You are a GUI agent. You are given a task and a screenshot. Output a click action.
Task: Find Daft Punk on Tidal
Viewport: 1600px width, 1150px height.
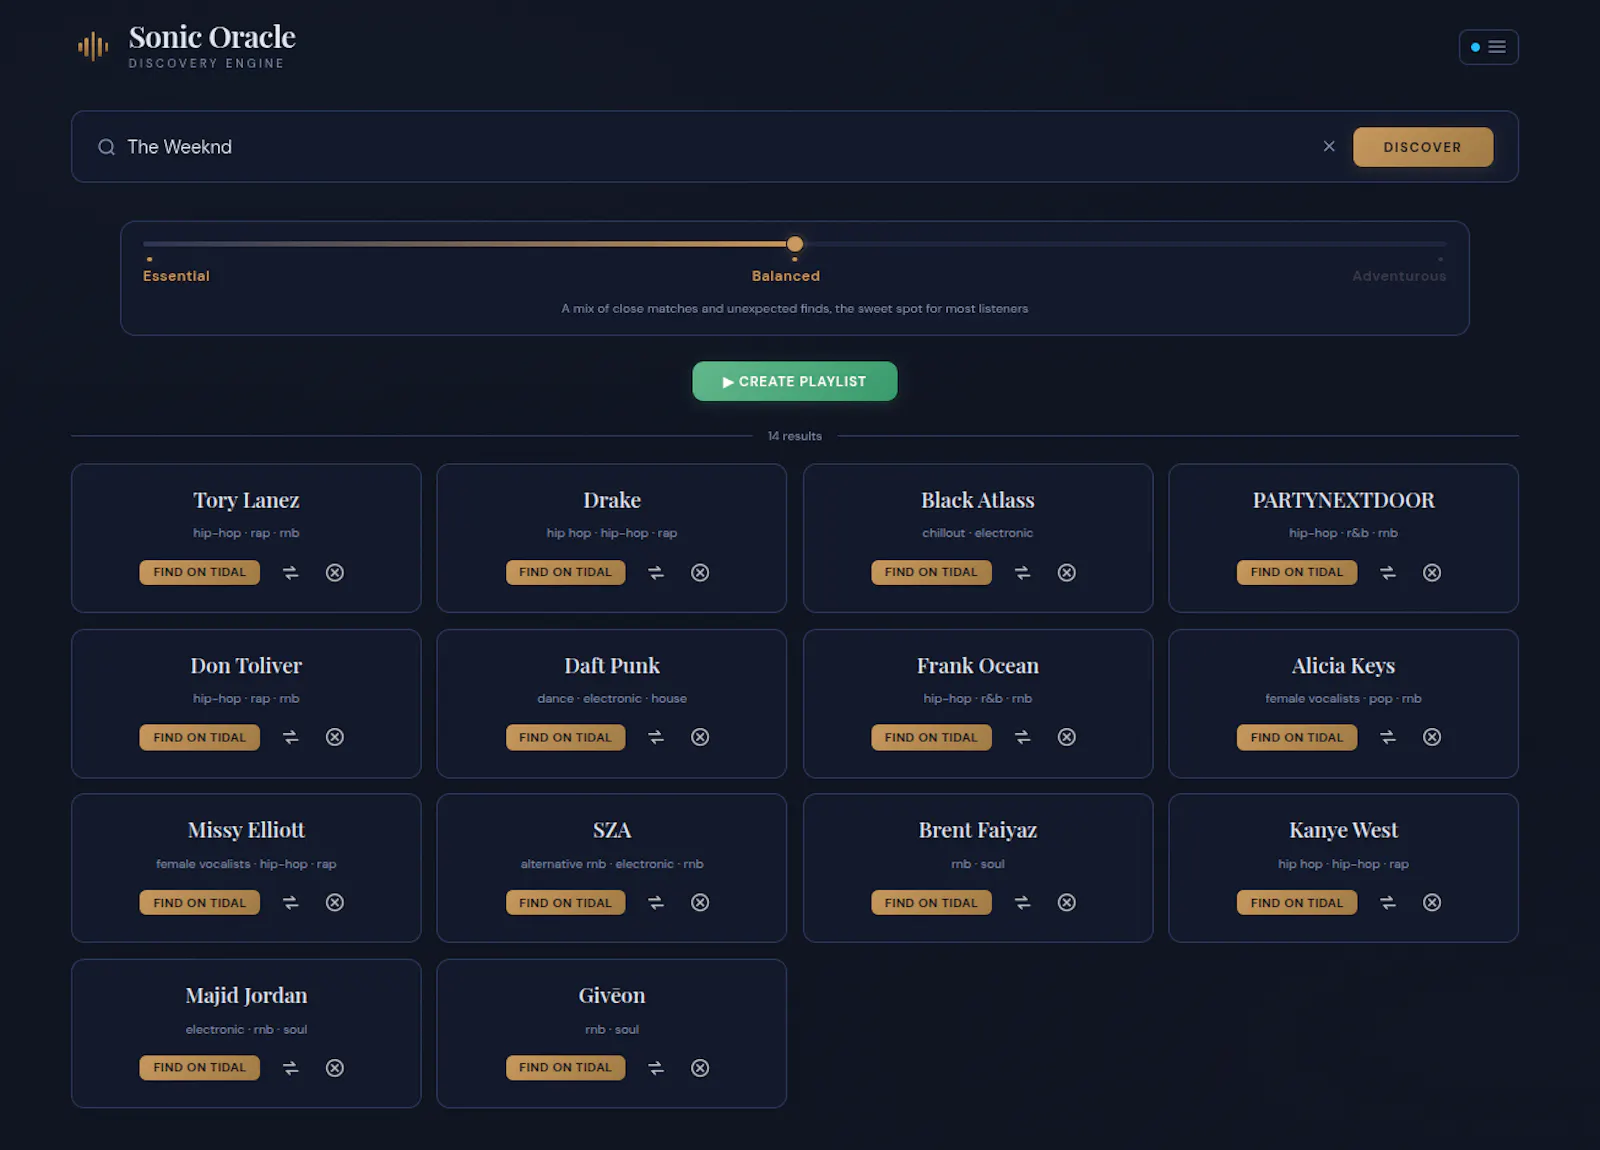point(565,737)
